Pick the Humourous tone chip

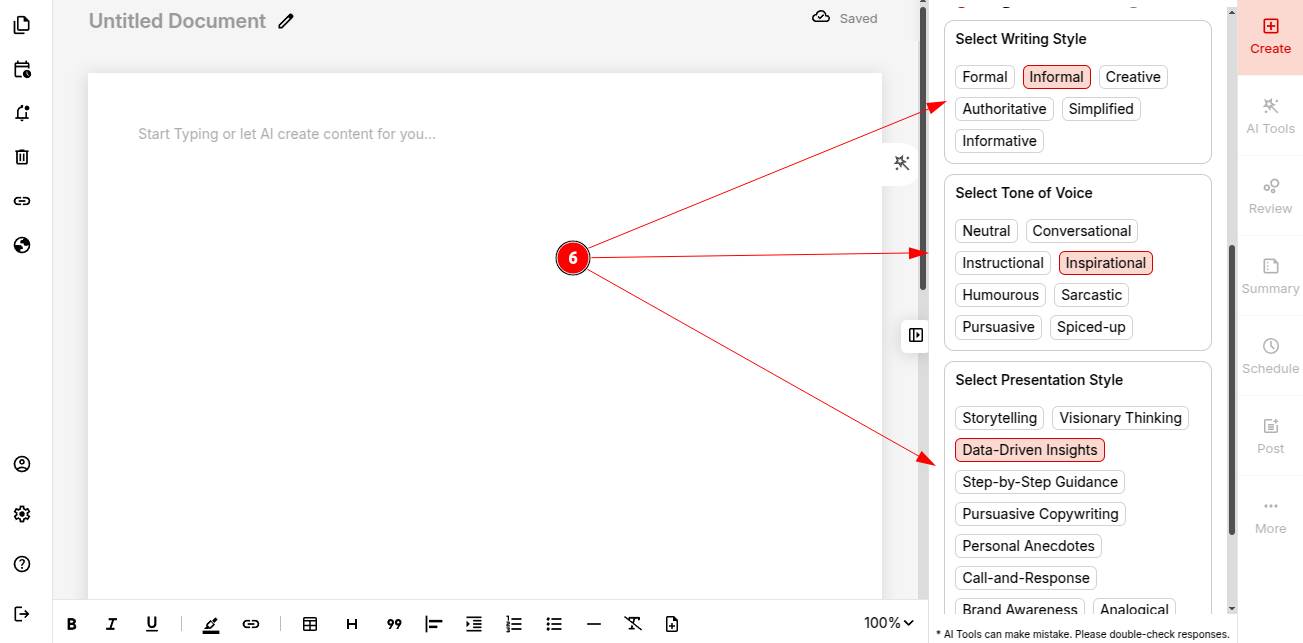[1000, 295]
